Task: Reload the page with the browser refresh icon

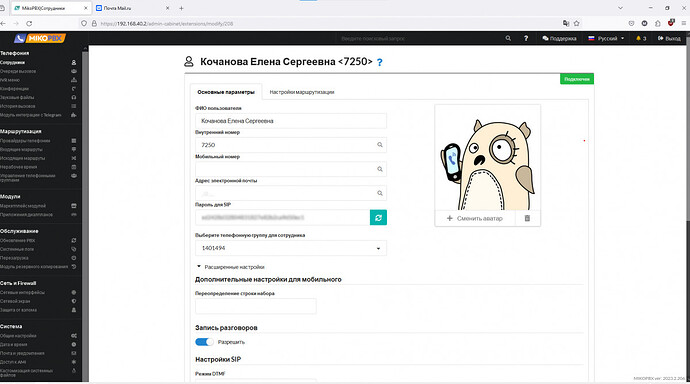Action: tap(29, 23)
